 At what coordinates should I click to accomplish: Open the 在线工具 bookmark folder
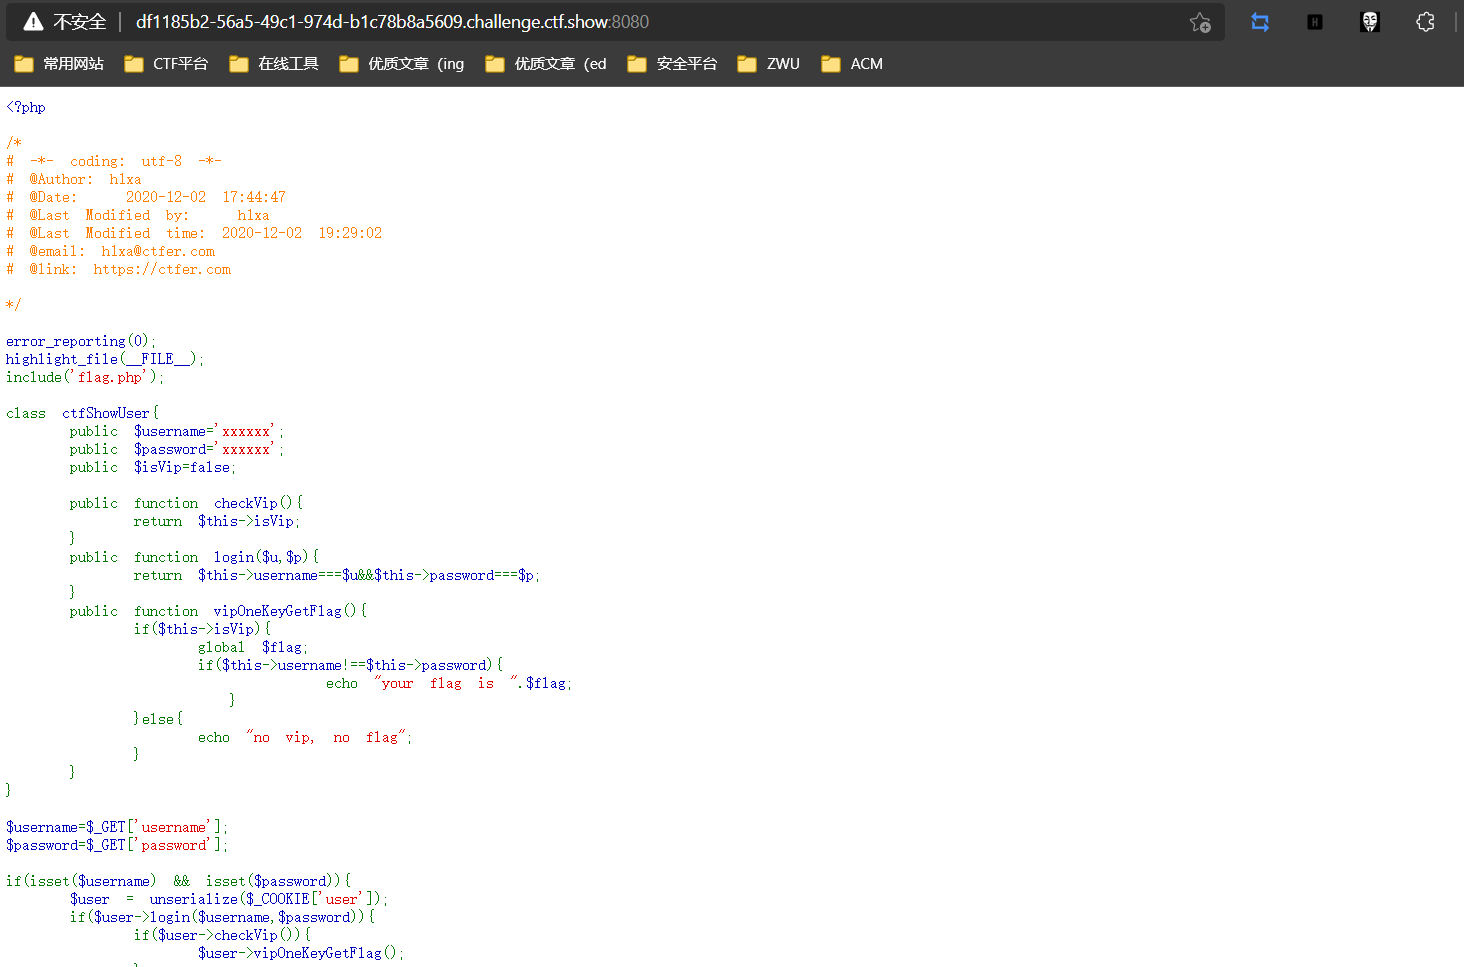pyautogui.click(x=274, y=64)
